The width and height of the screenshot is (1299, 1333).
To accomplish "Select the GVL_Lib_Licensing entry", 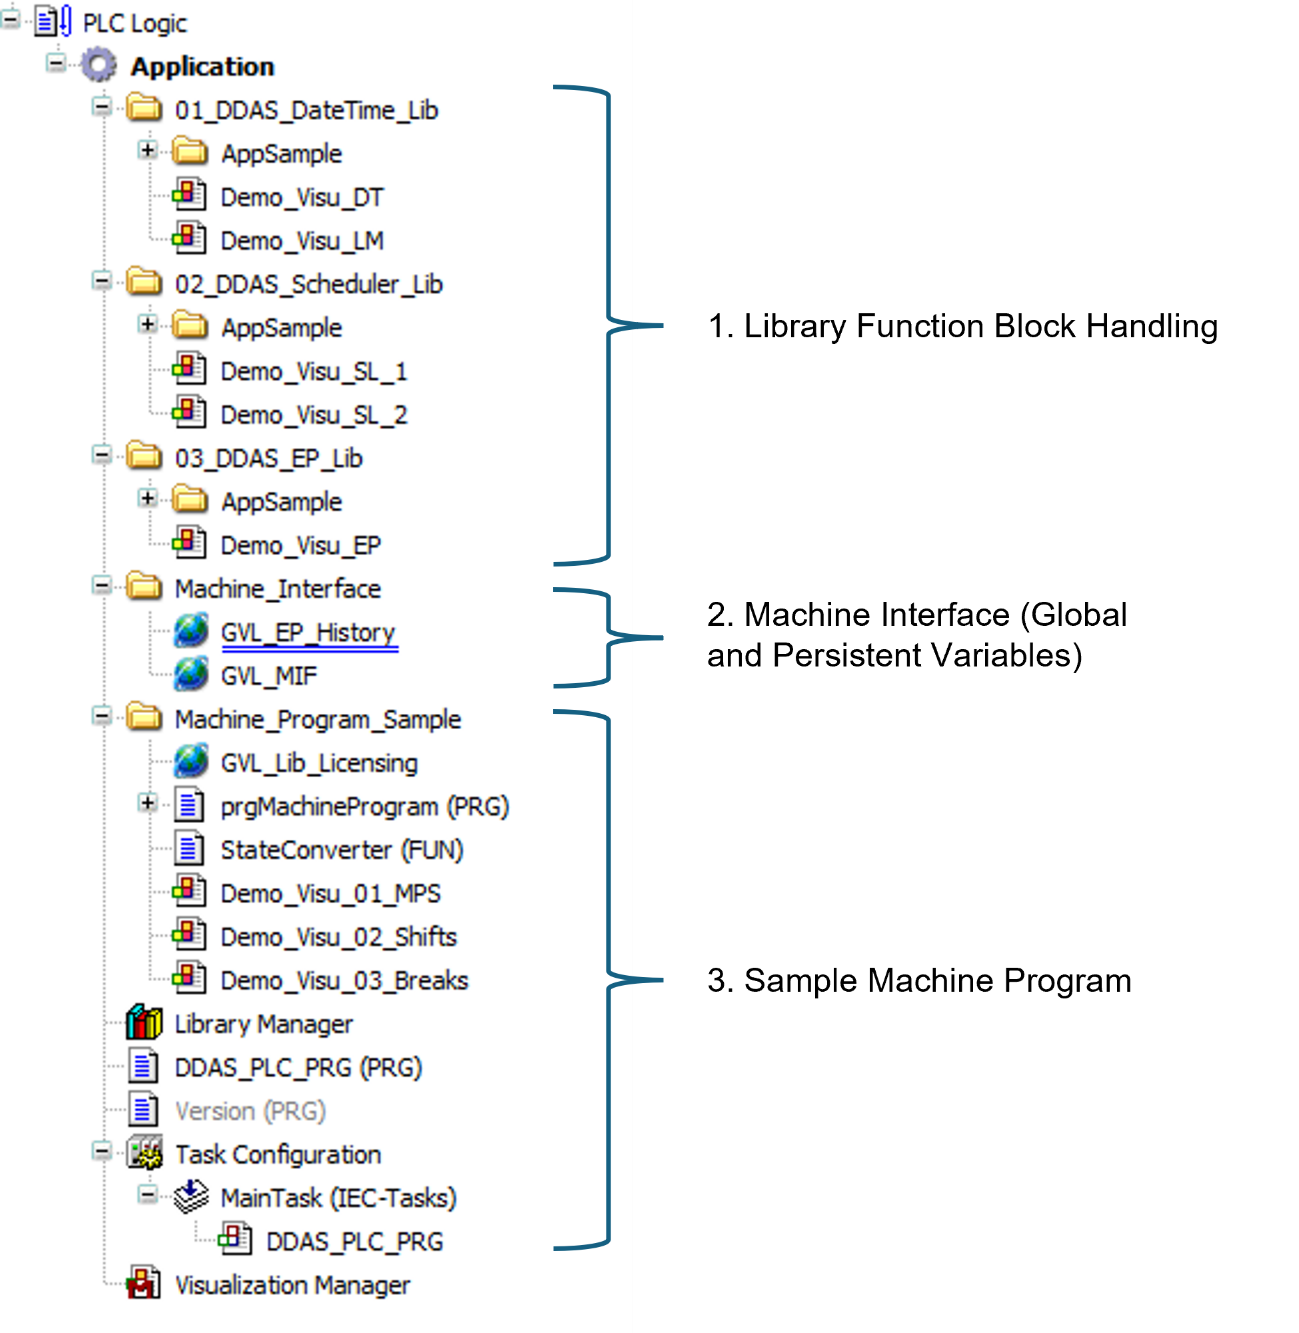I will (x=320, y=763).
